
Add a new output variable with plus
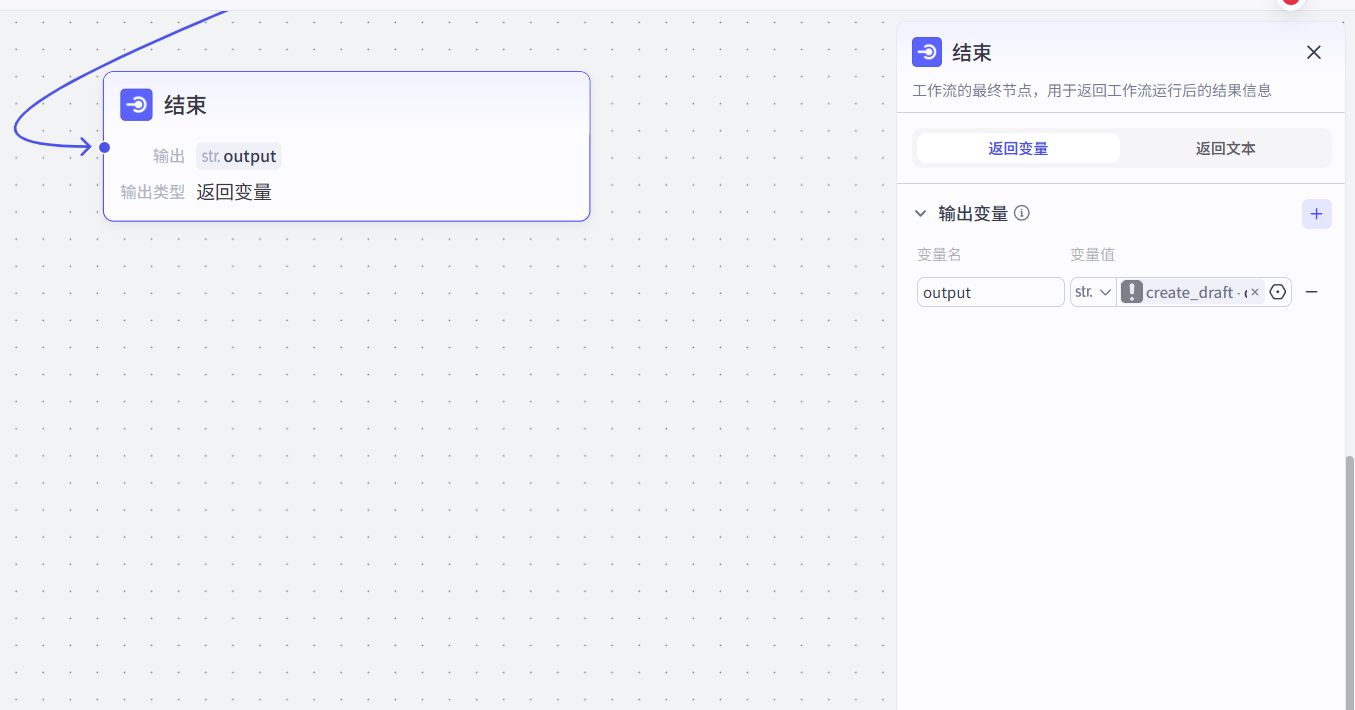tap(1316, 214)
